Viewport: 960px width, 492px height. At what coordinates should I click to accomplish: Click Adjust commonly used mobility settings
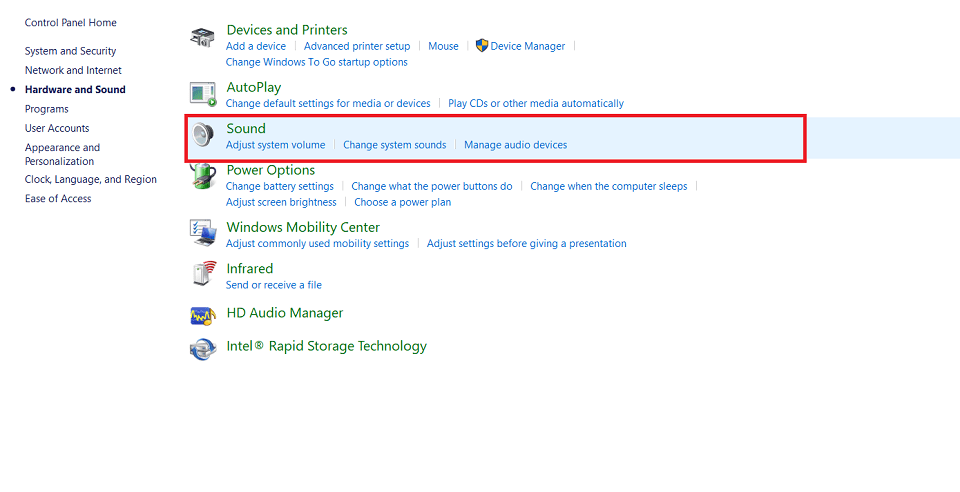tap(317, 244)
